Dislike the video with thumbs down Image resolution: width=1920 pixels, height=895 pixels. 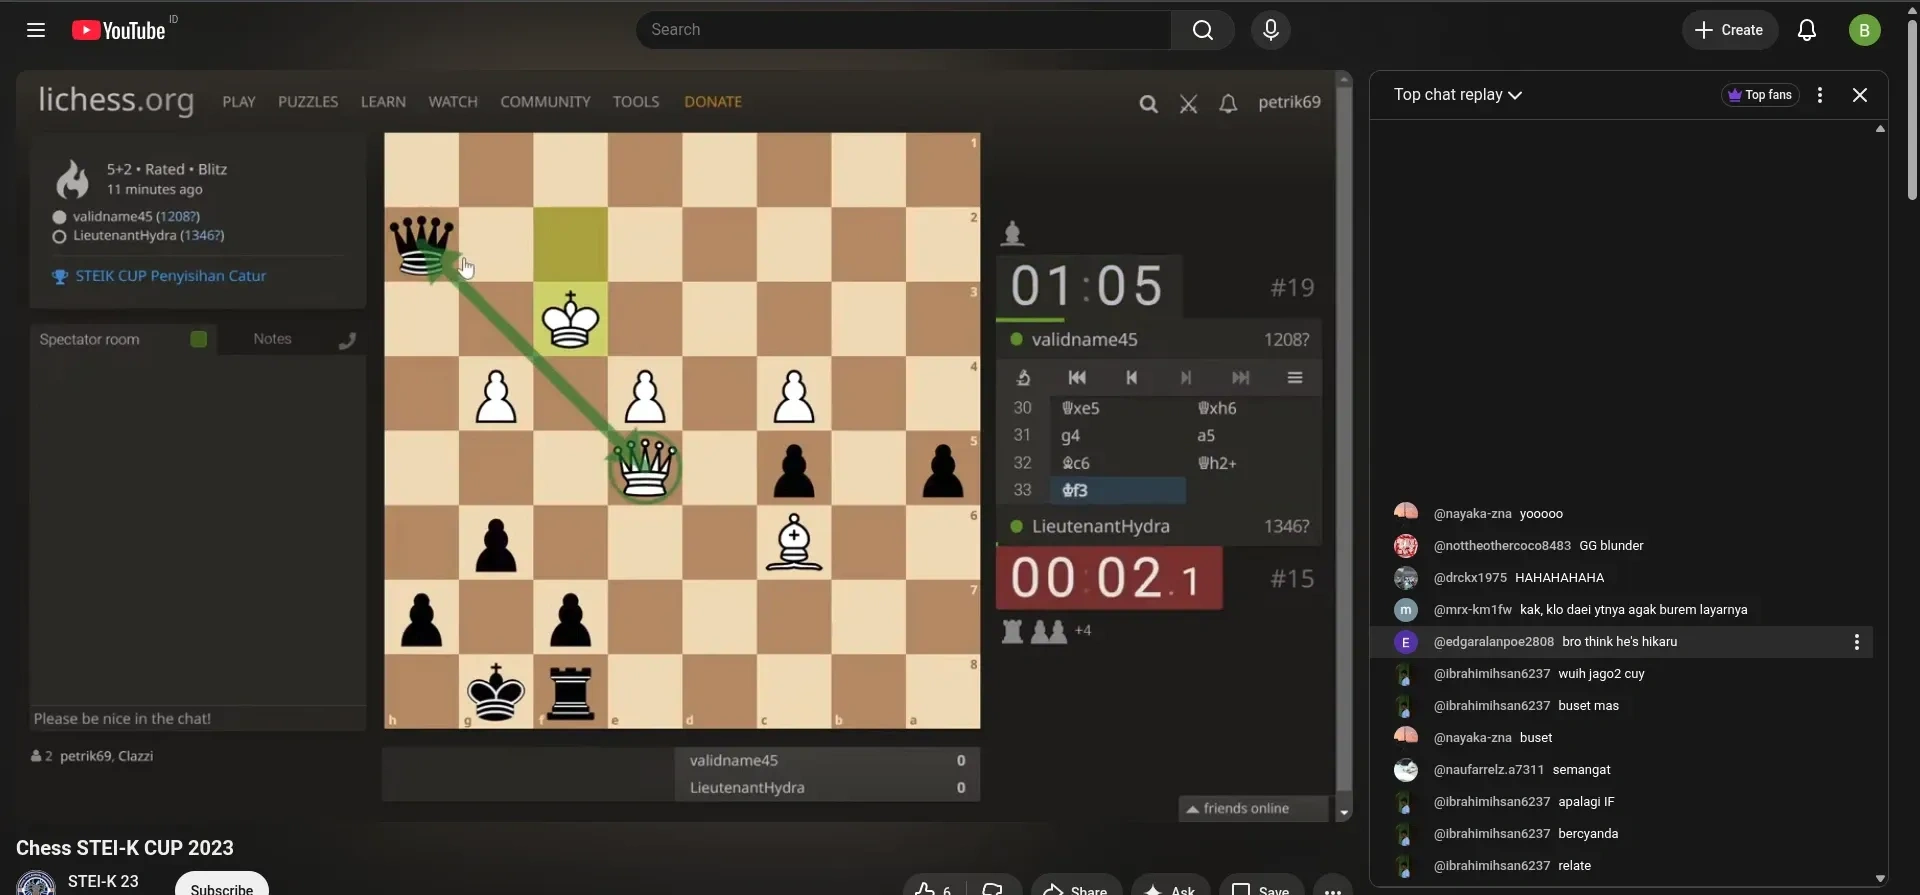tap(994, 889)
